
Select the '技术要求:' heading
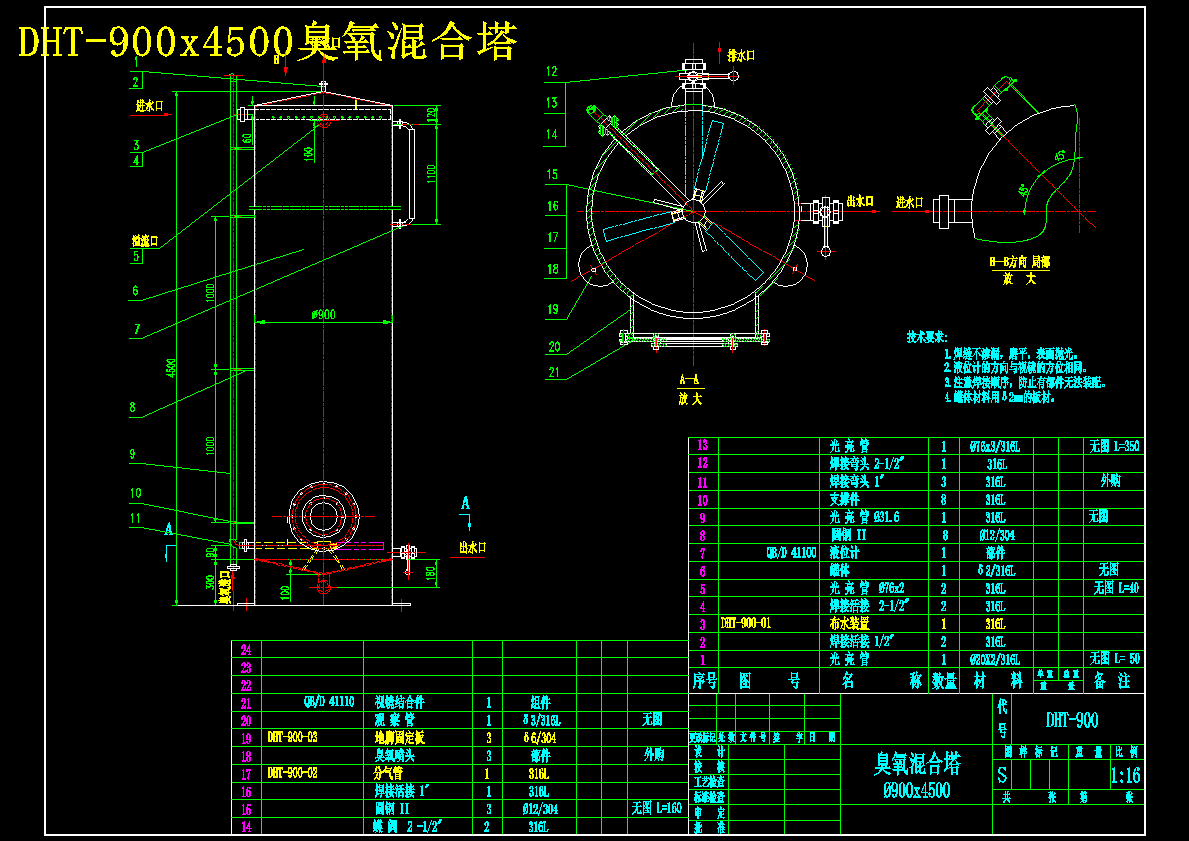click(x=927, y=337)
